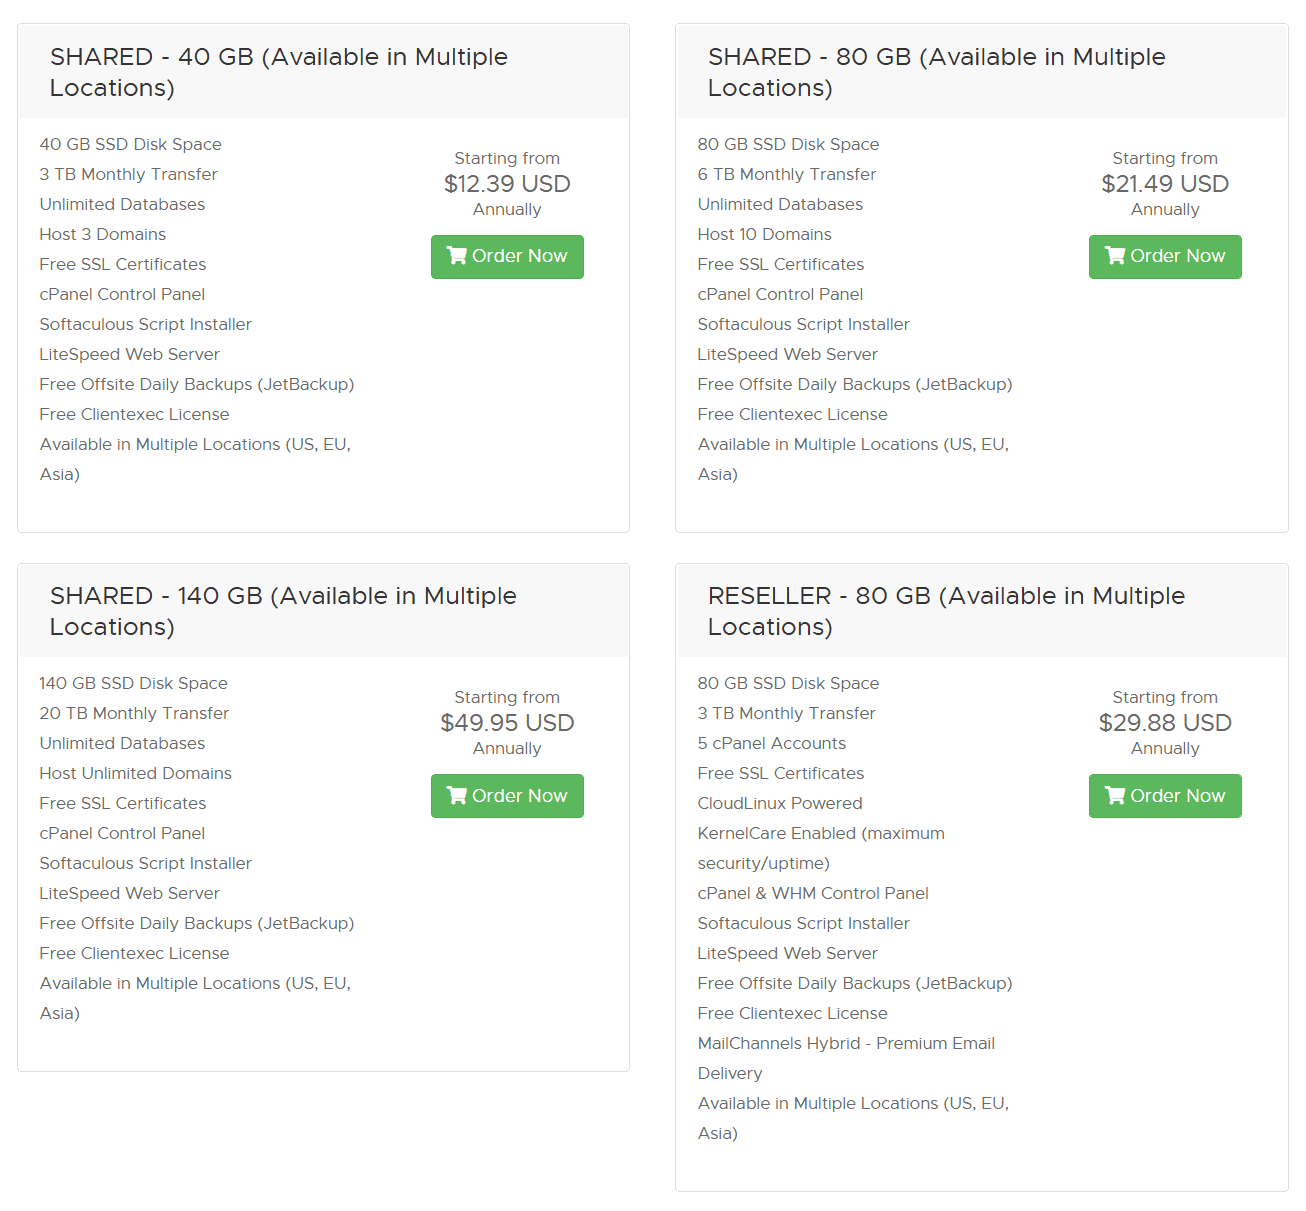The height and width of the screenshot is (1211, 1306).
Task: Click the $12.39 USD price text
Action: click(x=507, y=184)
